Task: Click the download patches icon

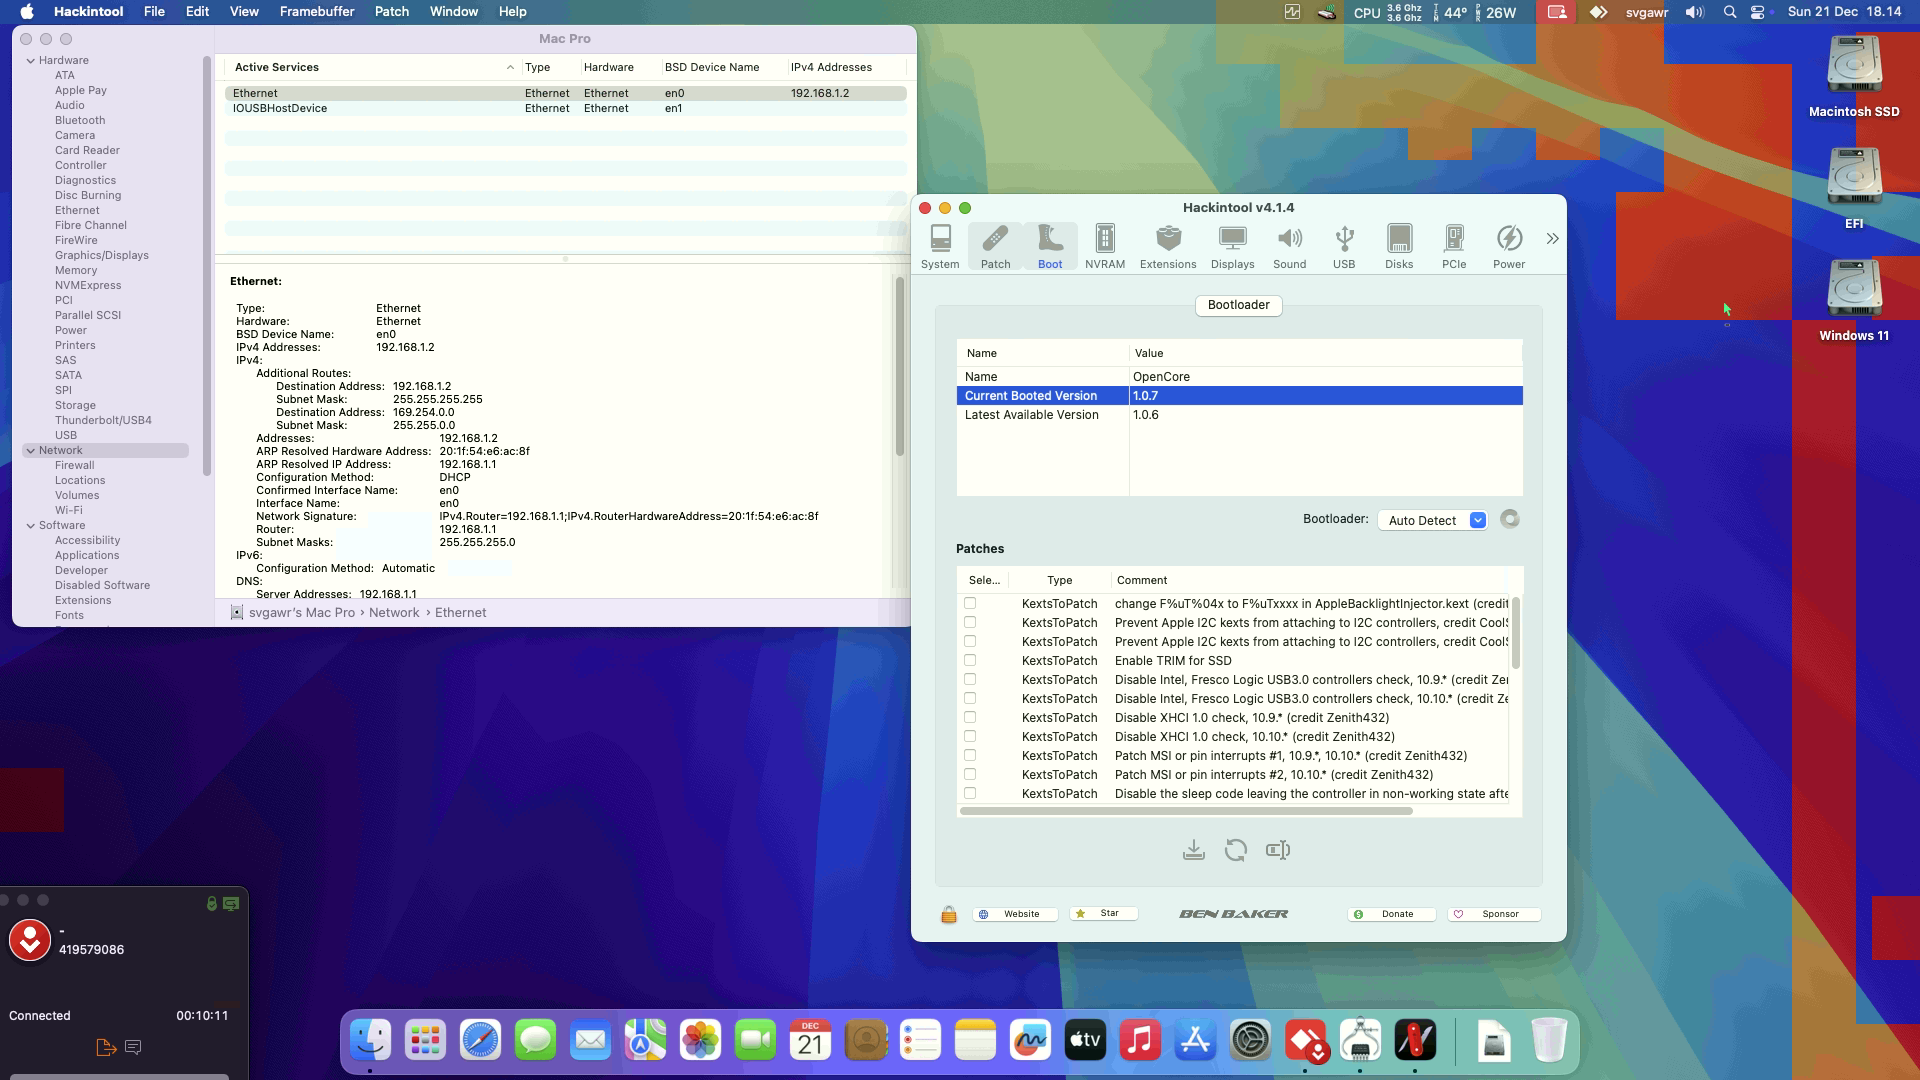Action: 1193,850
